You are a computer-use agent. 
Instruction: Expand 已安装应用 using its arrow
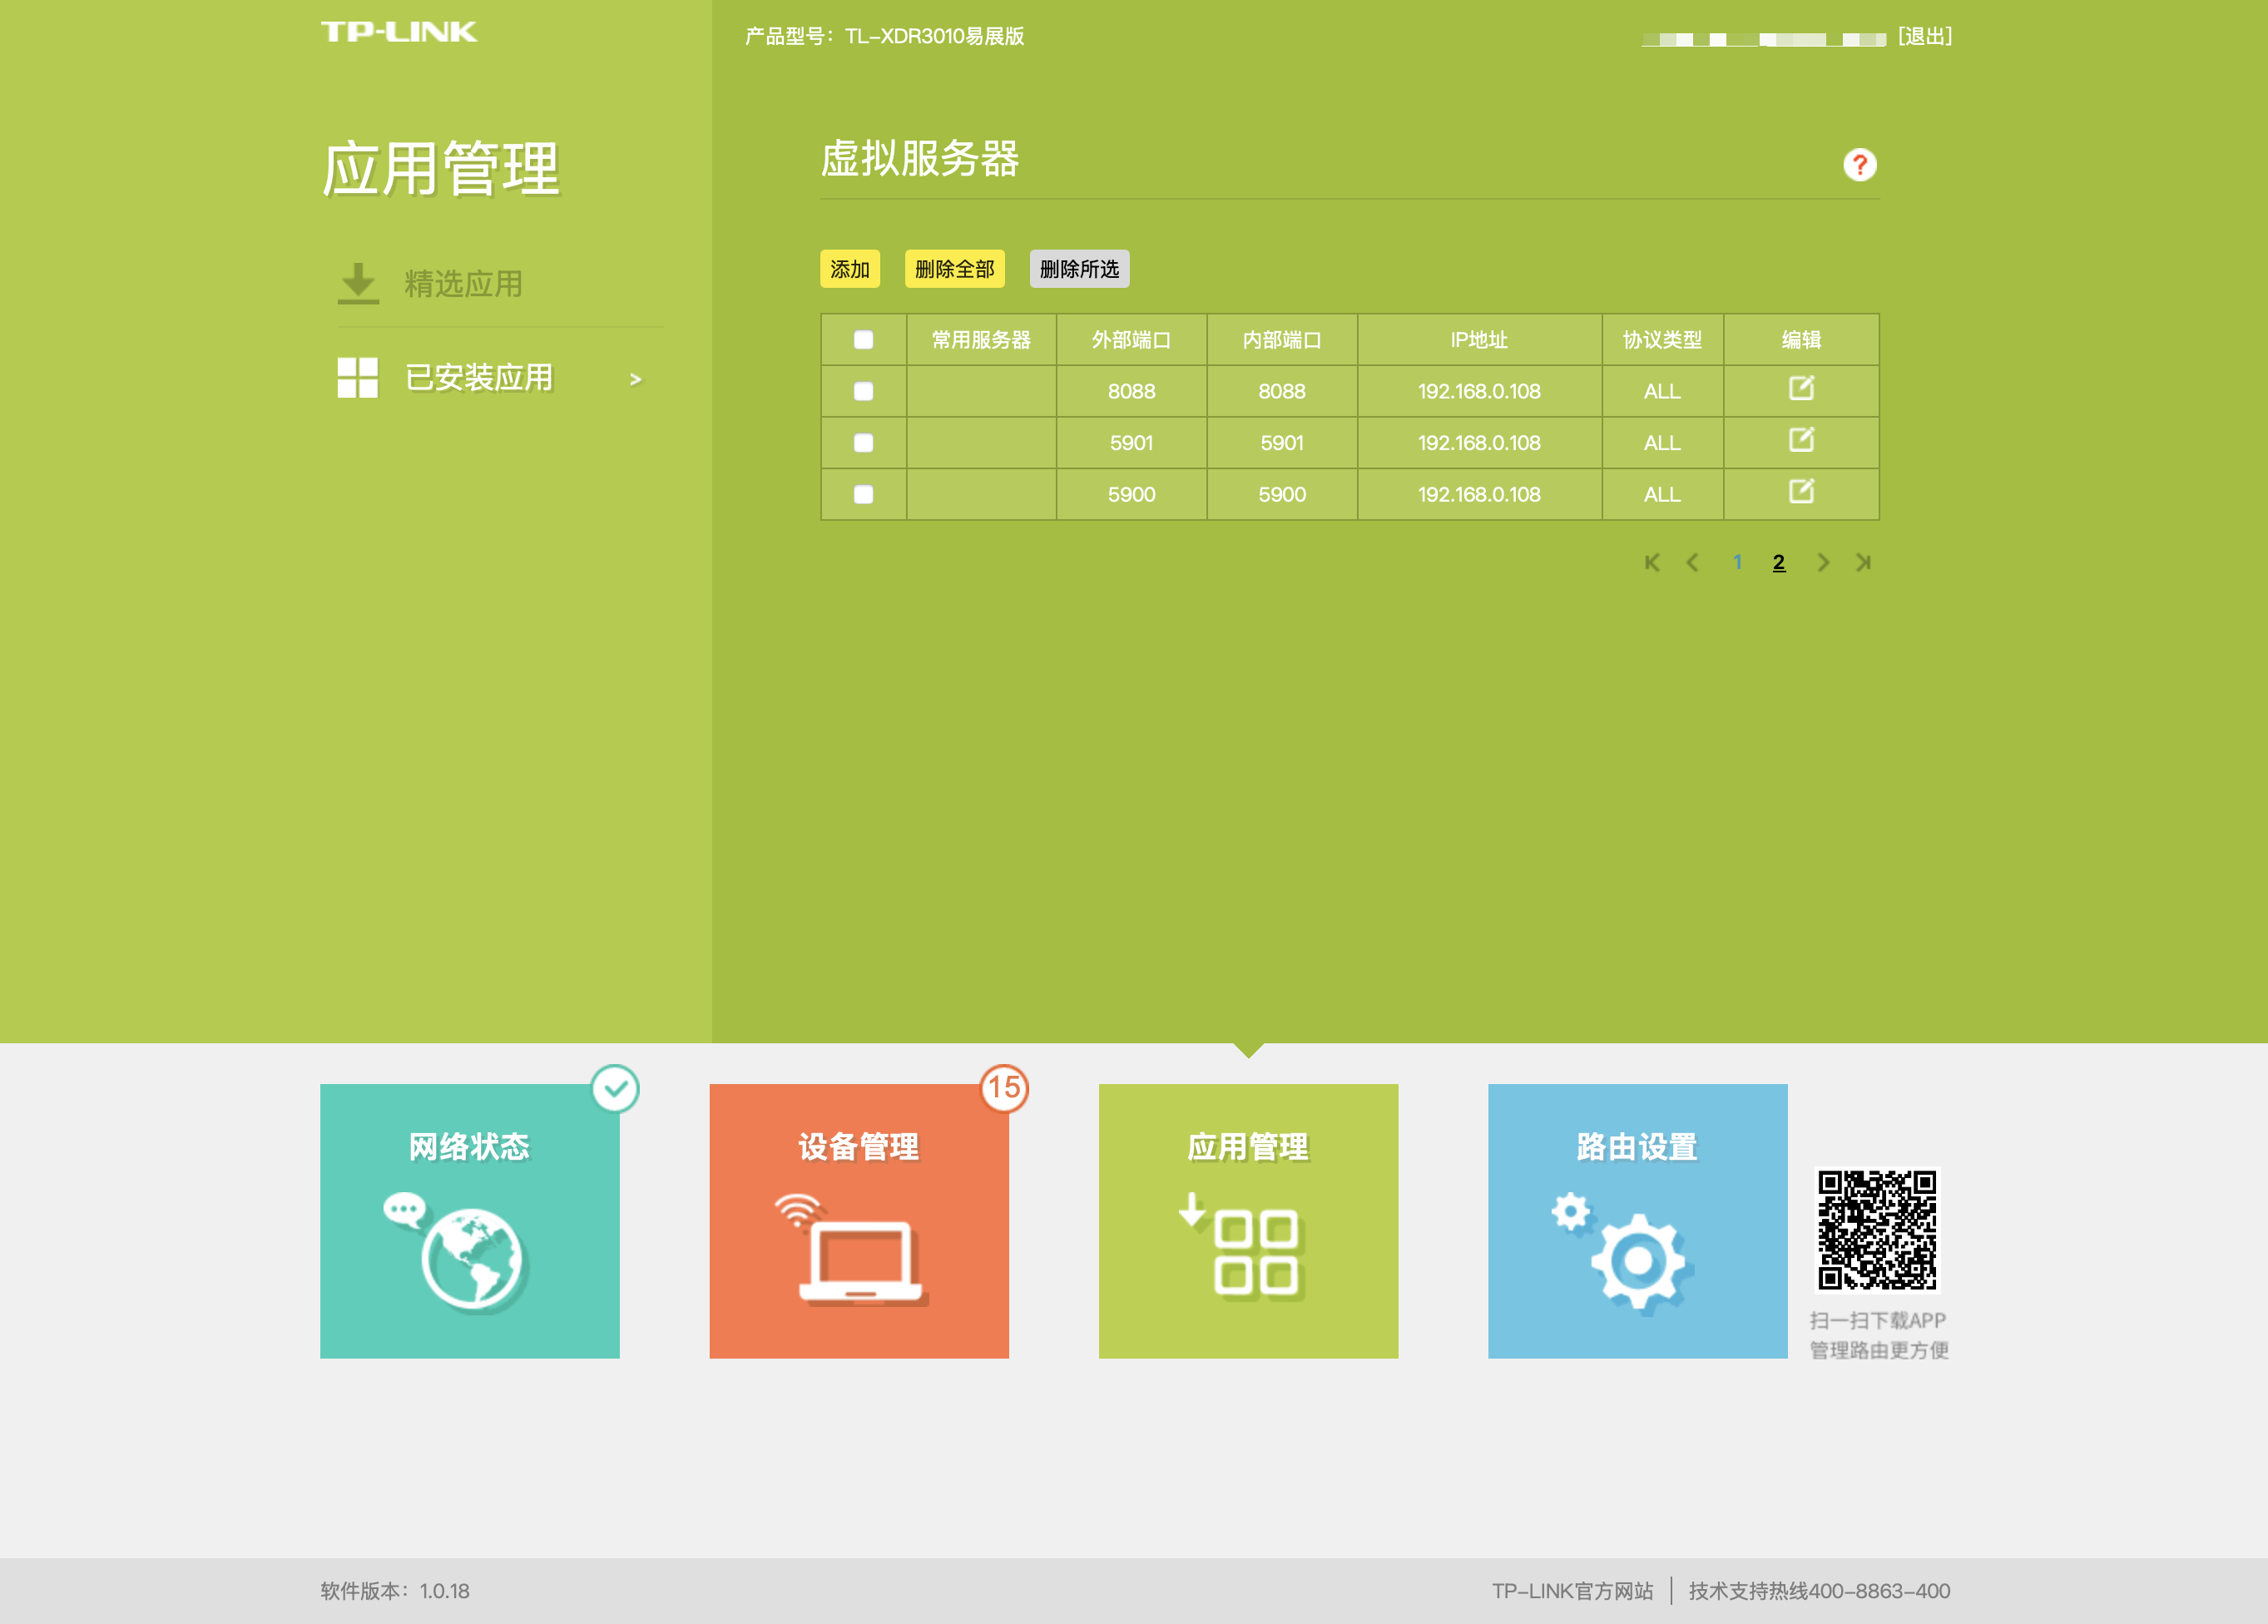point(635,379)
